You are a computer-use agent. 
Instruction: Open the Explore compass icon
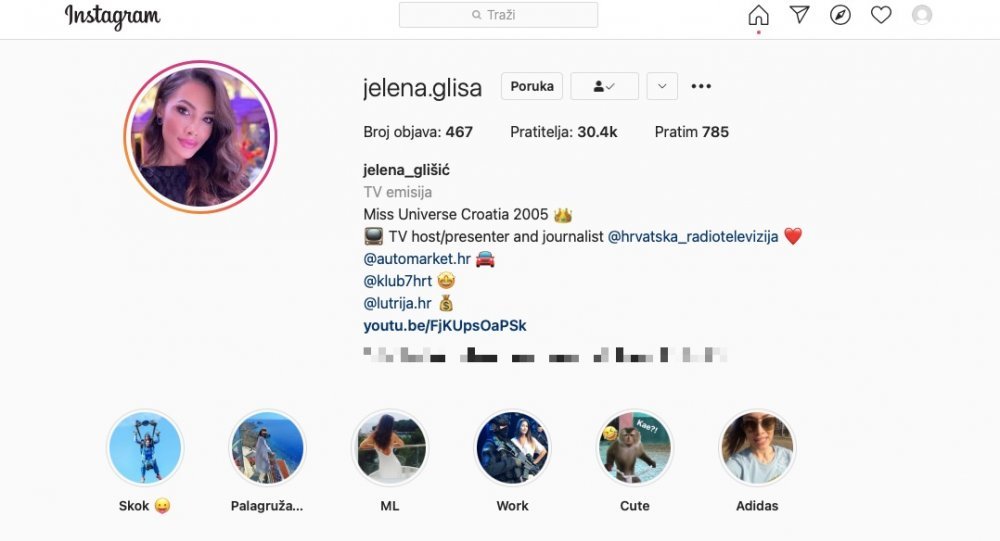coord(840,15)
